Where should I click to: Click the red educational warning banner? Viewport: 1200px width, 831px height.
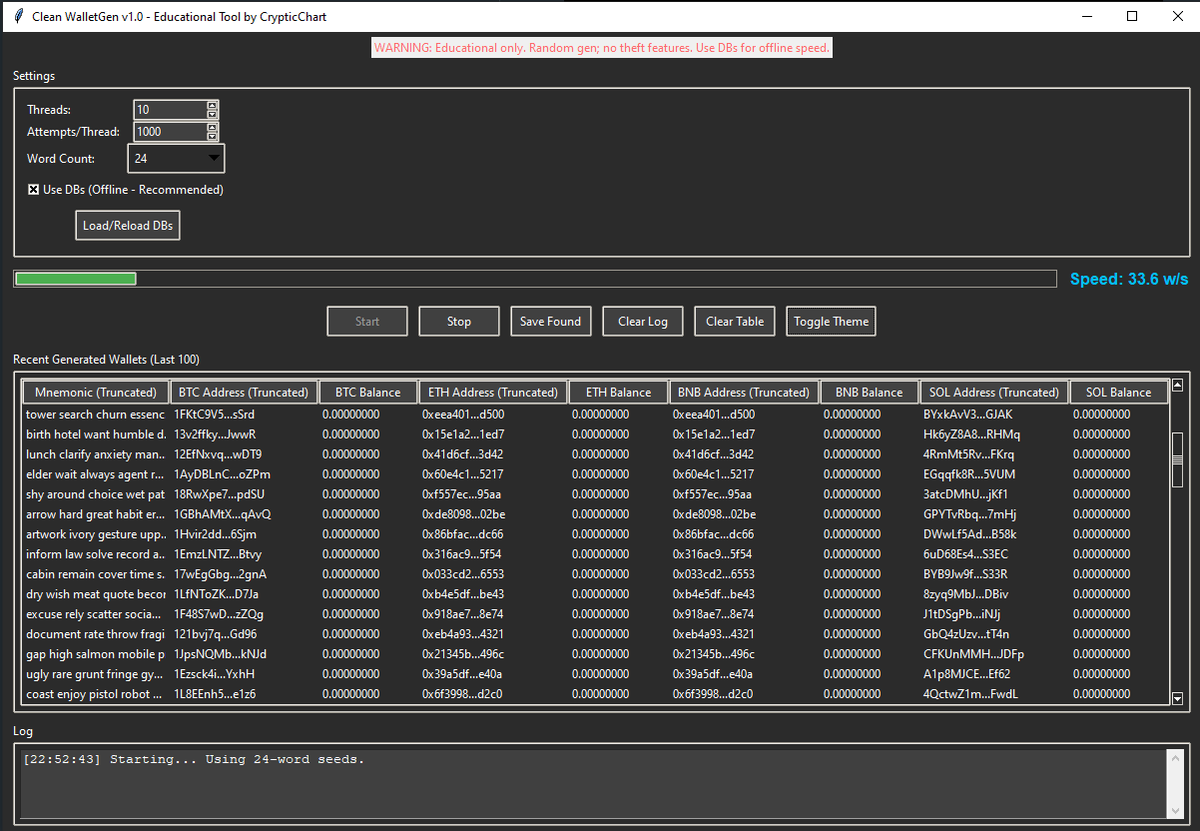(x=602, y=48)
